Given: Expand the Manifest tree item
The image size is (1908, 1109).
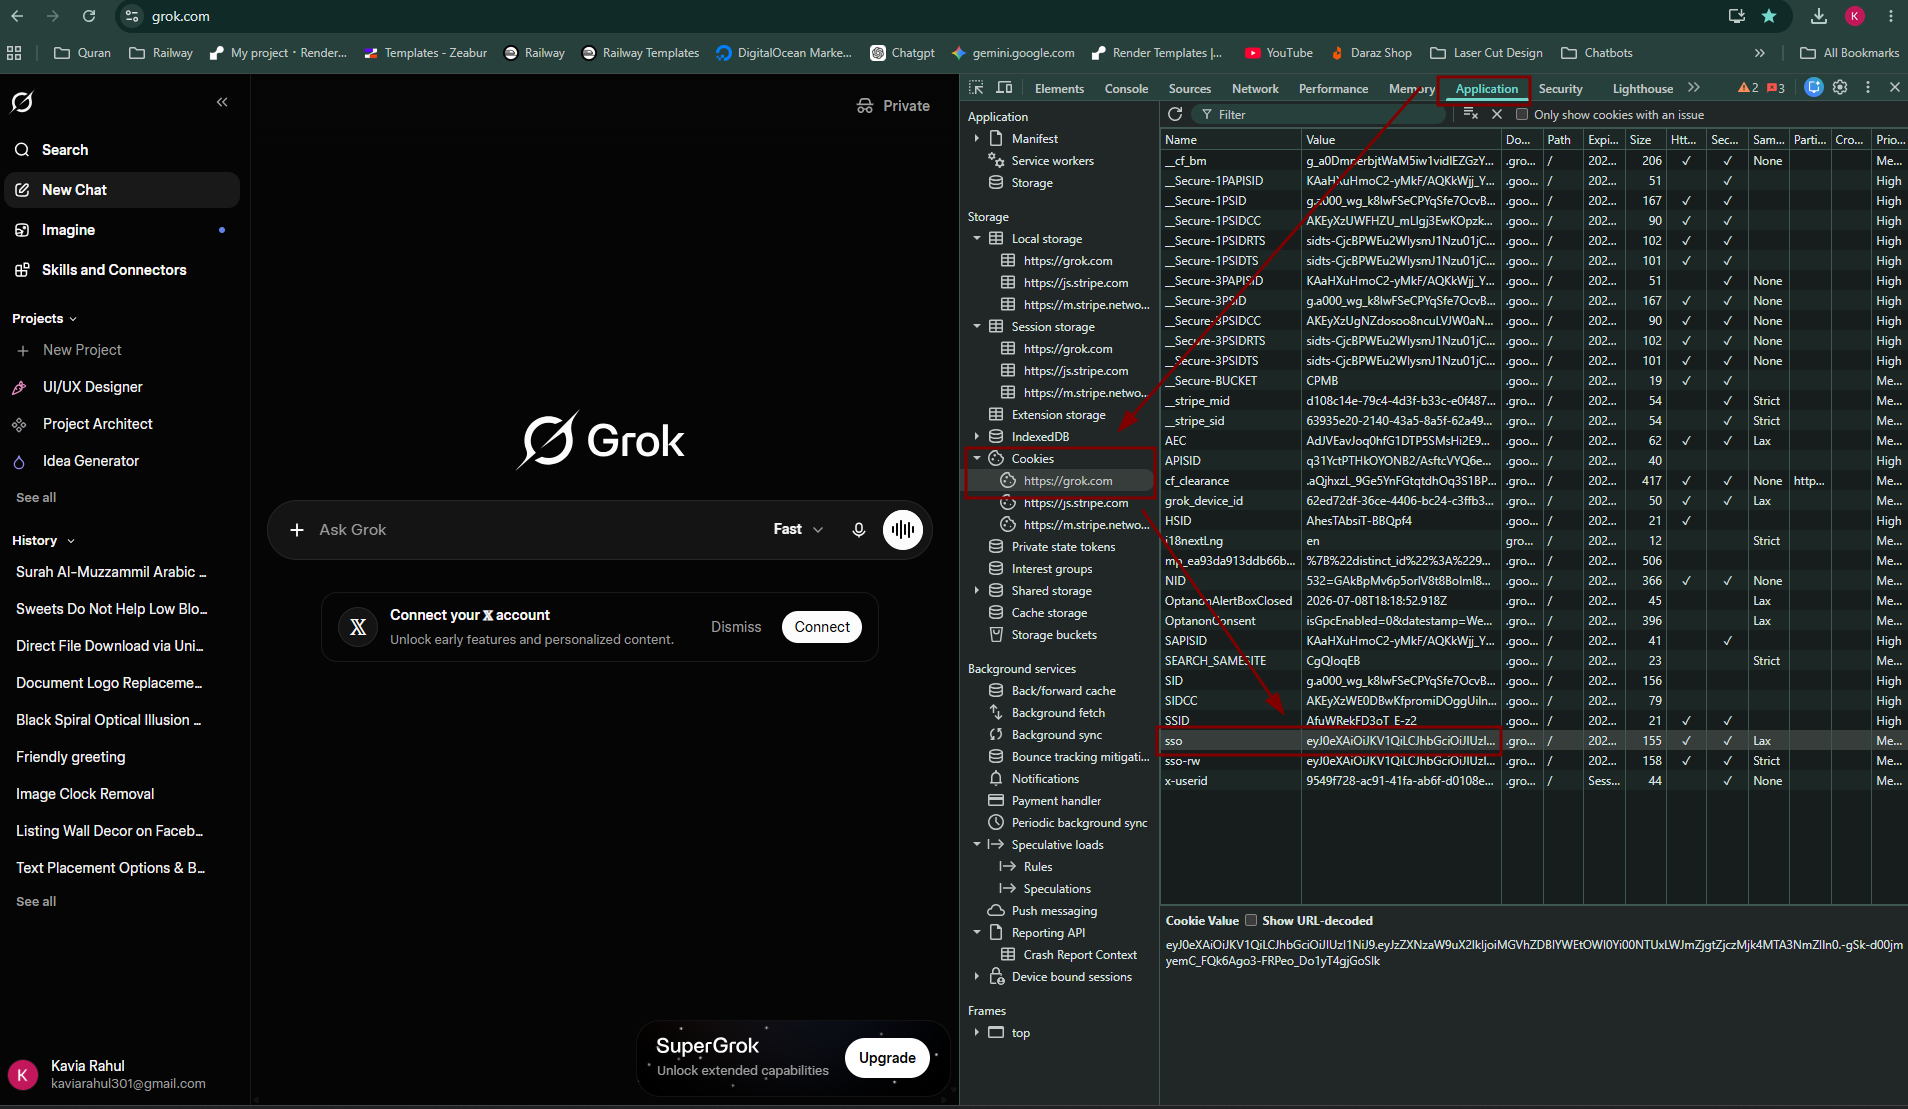Looking at the screenshot, I should point(977,139).
